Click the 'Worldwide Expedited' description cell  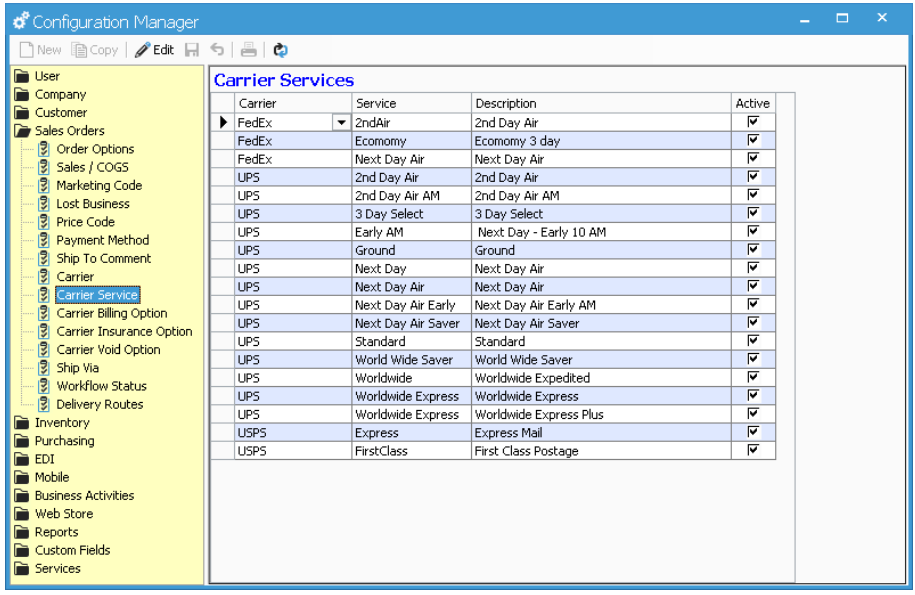coord(601,378)
